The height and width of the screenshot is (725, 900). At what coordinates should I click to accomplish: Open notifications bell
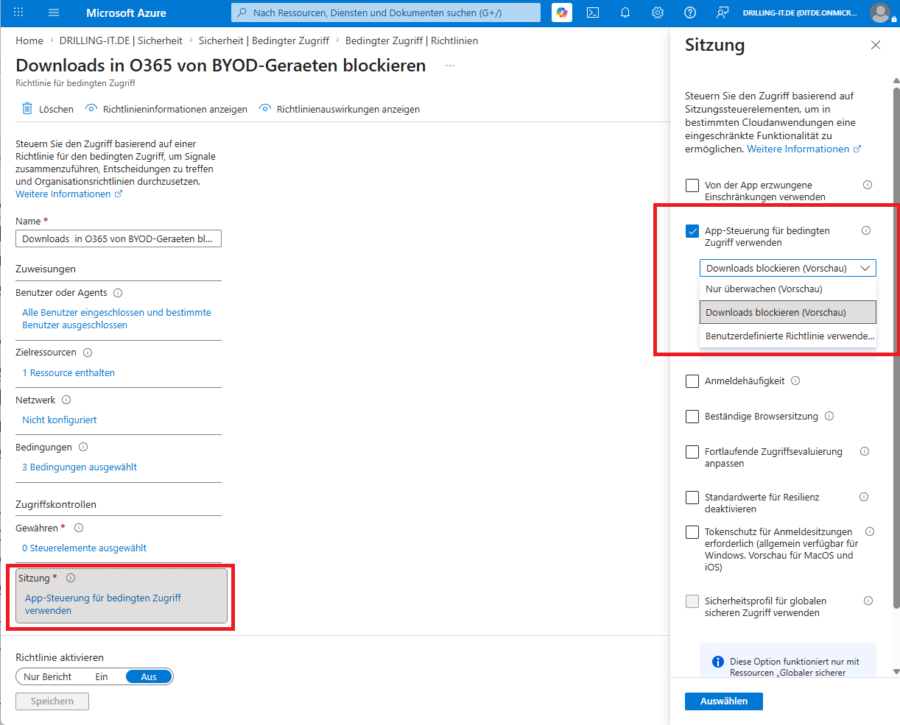coord(625,12)
